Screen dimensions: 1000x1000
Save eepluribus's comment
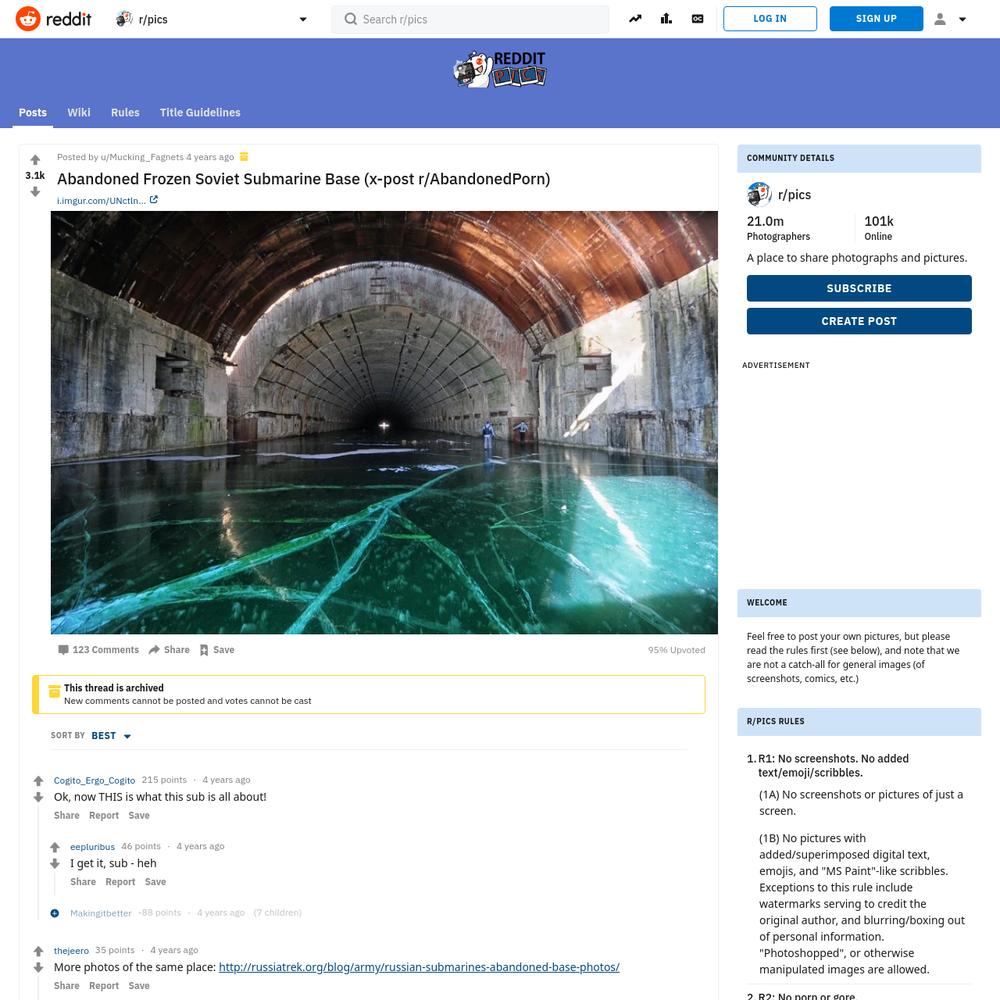click(156, 882)
